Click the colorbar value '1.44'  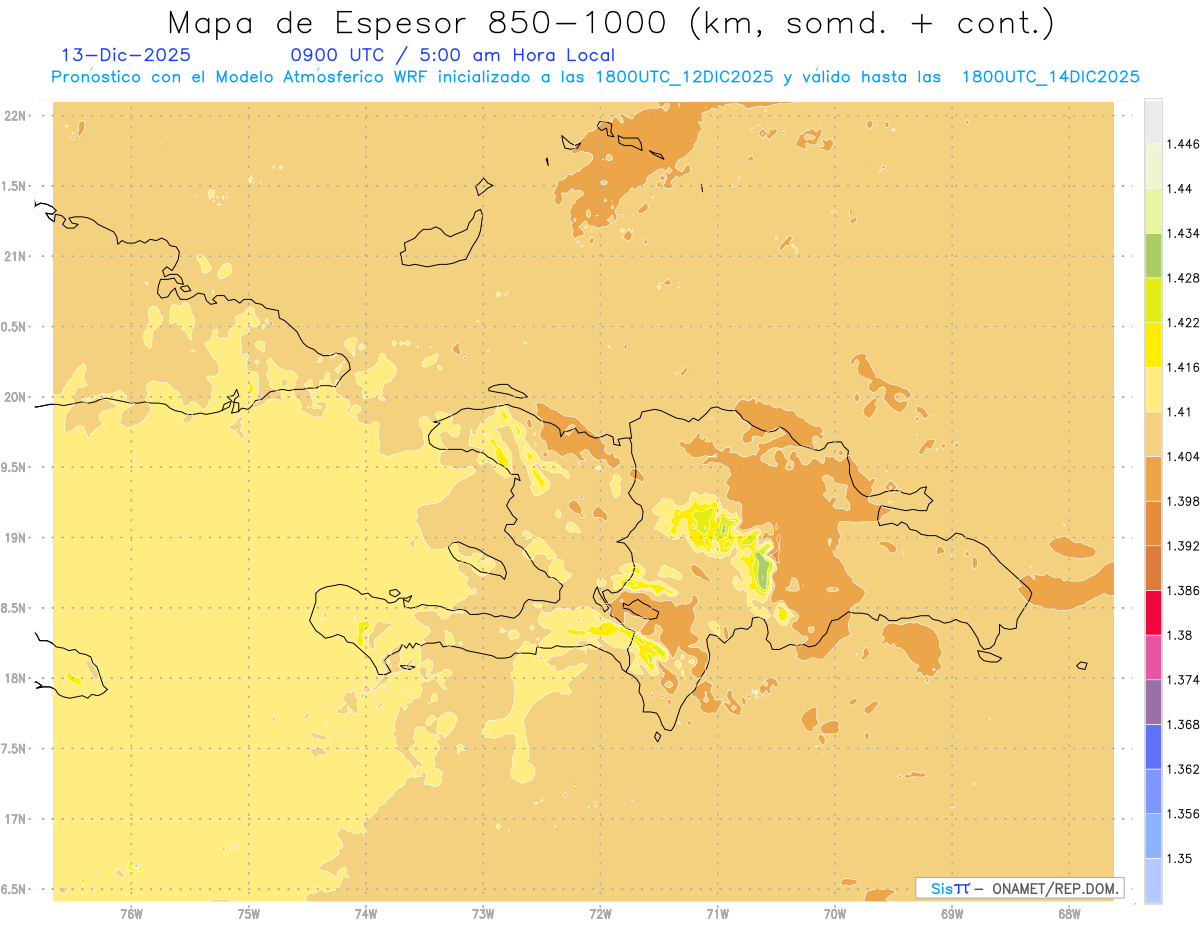point(1180,188)
